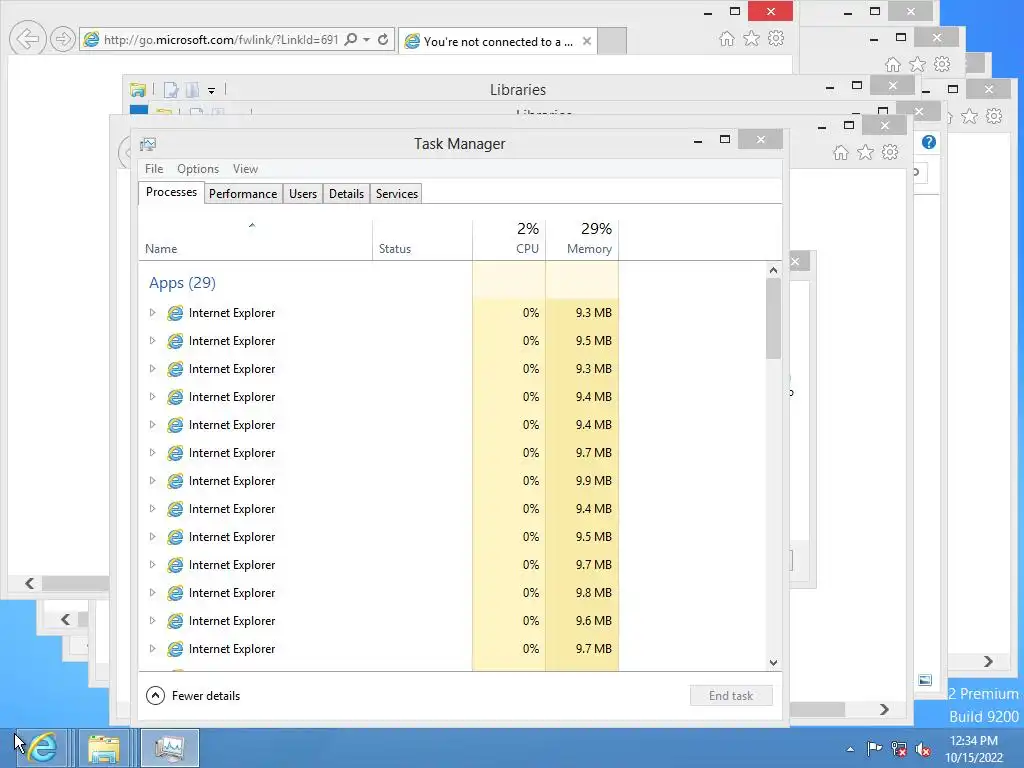Open Tools gear in top IE window
The height and width of the screenshot is (768, 1024).
[x=776, y=39]
